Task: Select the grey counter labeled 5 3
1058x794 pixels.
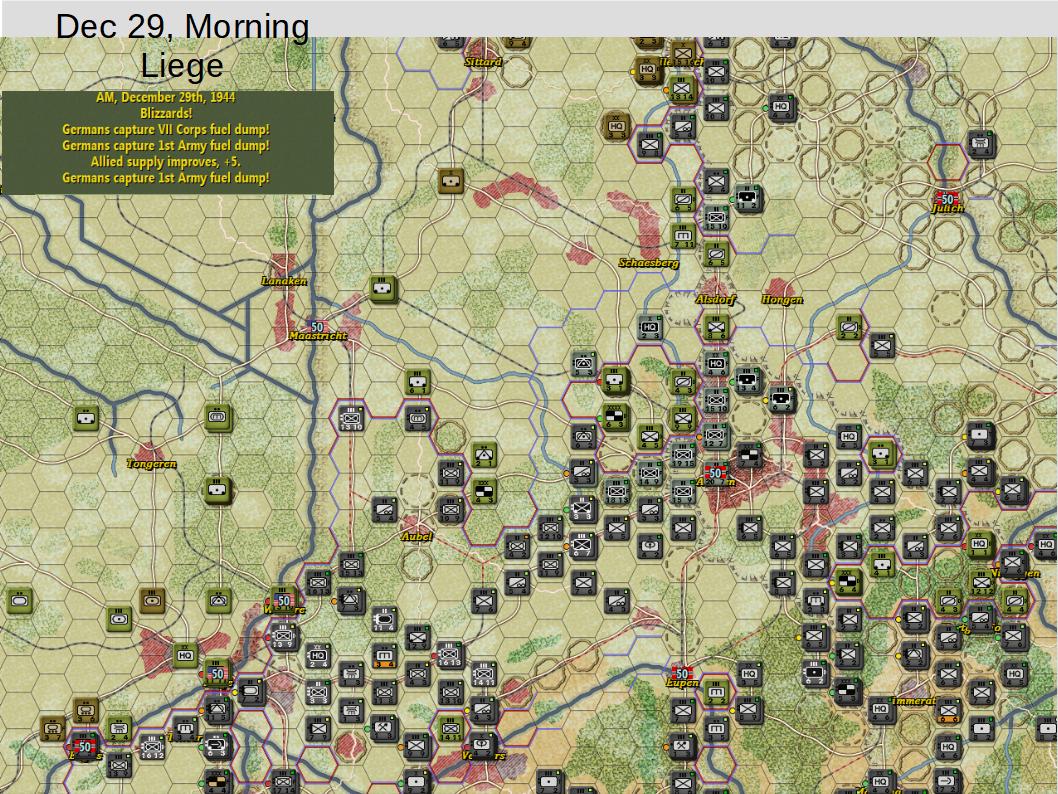Action: (x=584, y=364)
